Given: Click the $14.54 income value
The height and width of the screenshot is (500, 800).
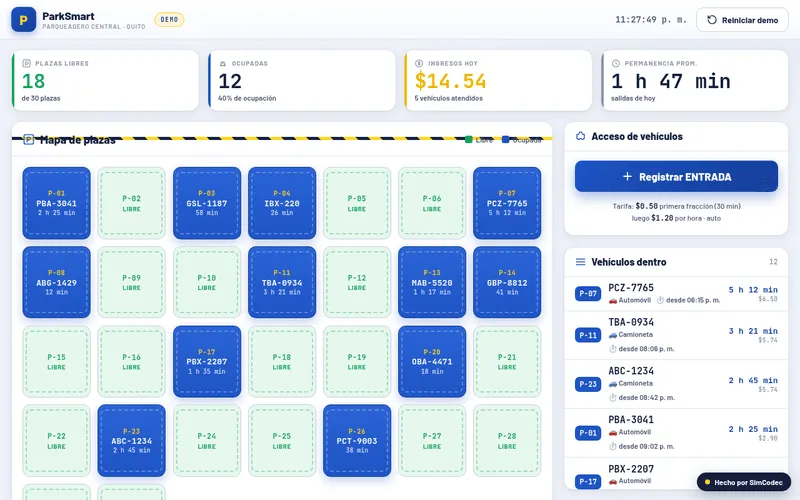Looking at the screenshot, I should point(450,81).
